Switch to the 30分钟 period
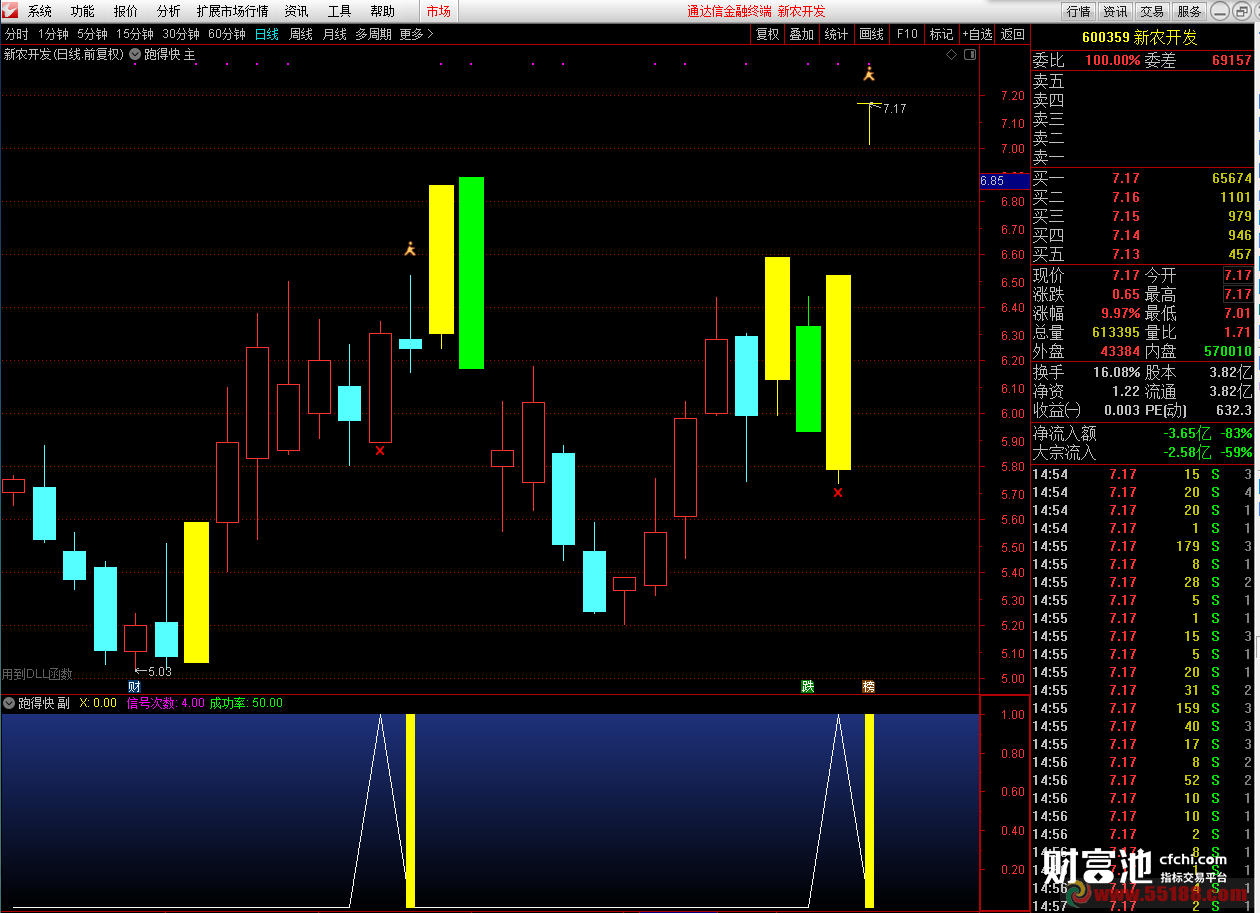This screenshot has width=1260, height=913. tap(181, 34)
